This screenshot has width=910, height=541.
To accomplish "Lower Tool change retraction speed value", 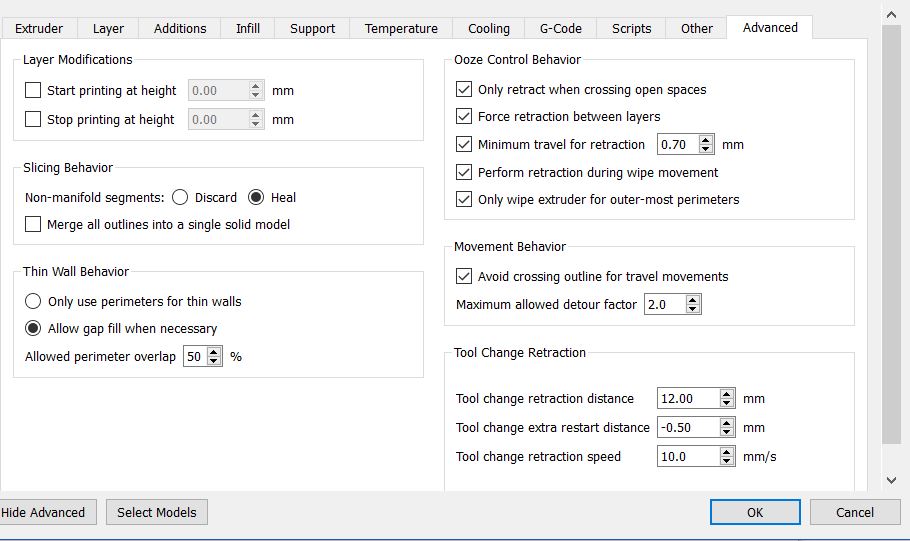I will pyautogui.click(x=727, y=462).
